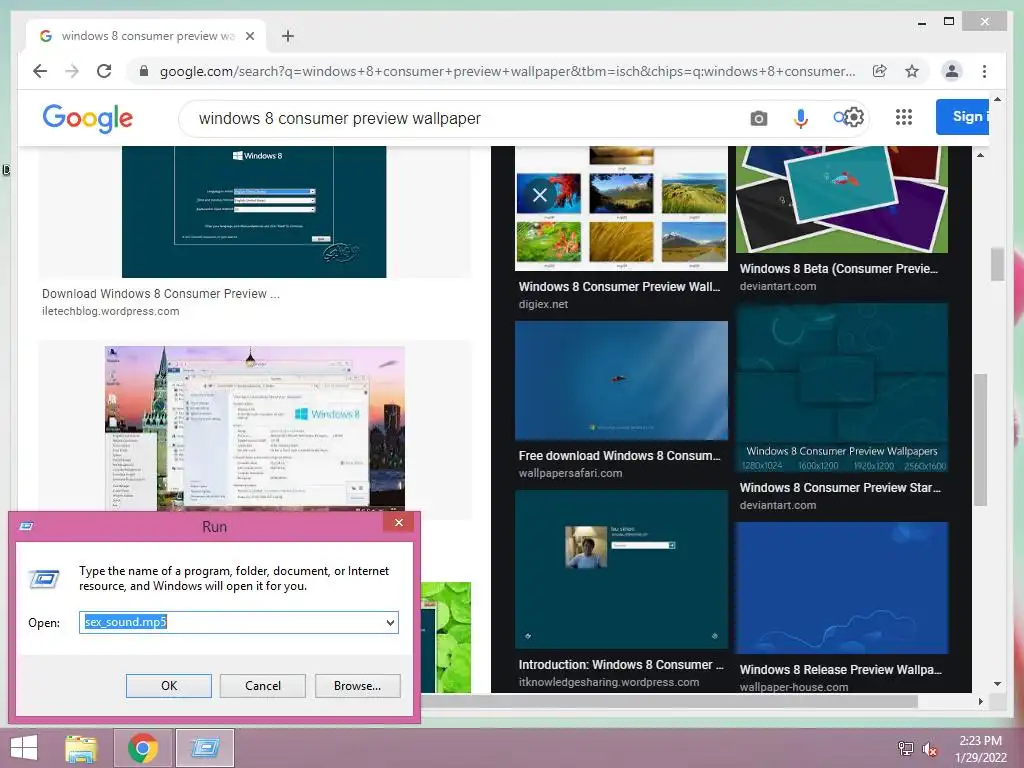Click the horizontal scrollbar right arrow
Image resolution: width=1024 pixels, height=768 pixels.
980,701
